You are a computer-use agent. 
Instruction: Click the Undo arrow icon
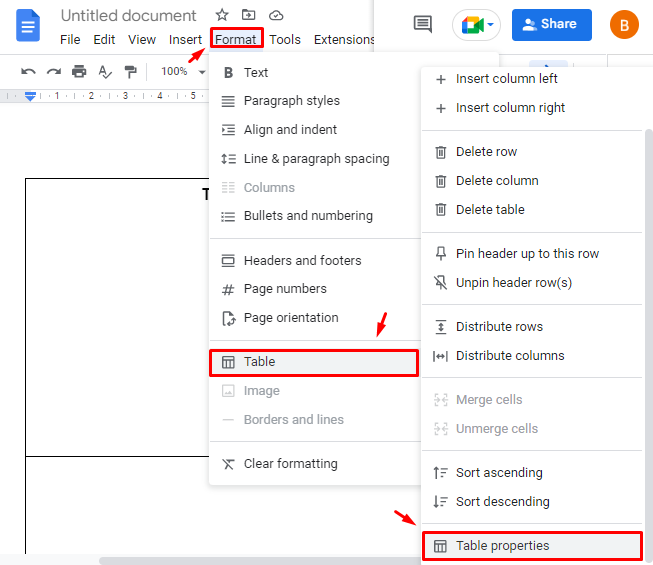pyautogui.click(x=28, y=72)
